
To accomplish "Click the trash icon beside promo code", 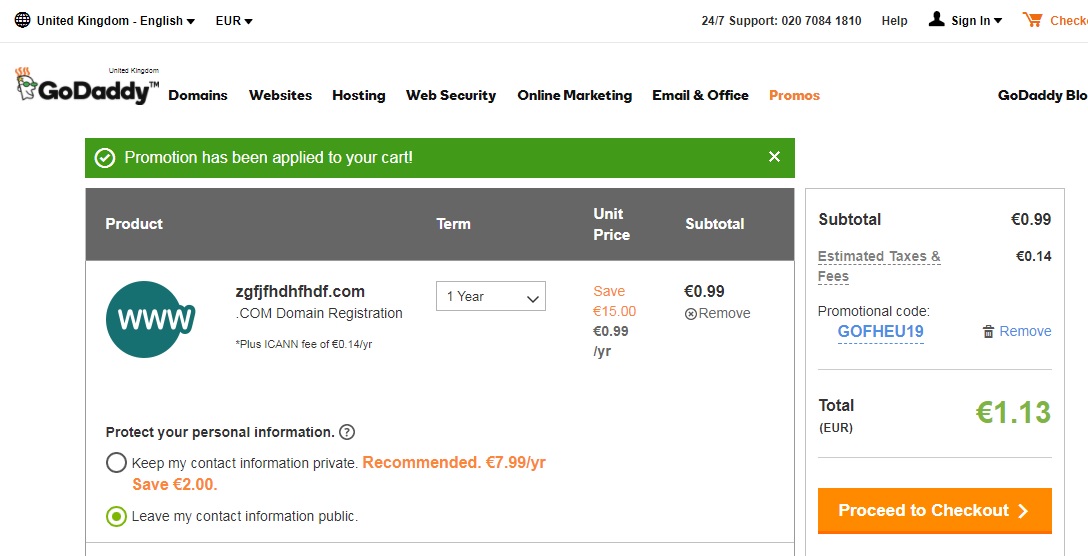I will coord(989,332).
